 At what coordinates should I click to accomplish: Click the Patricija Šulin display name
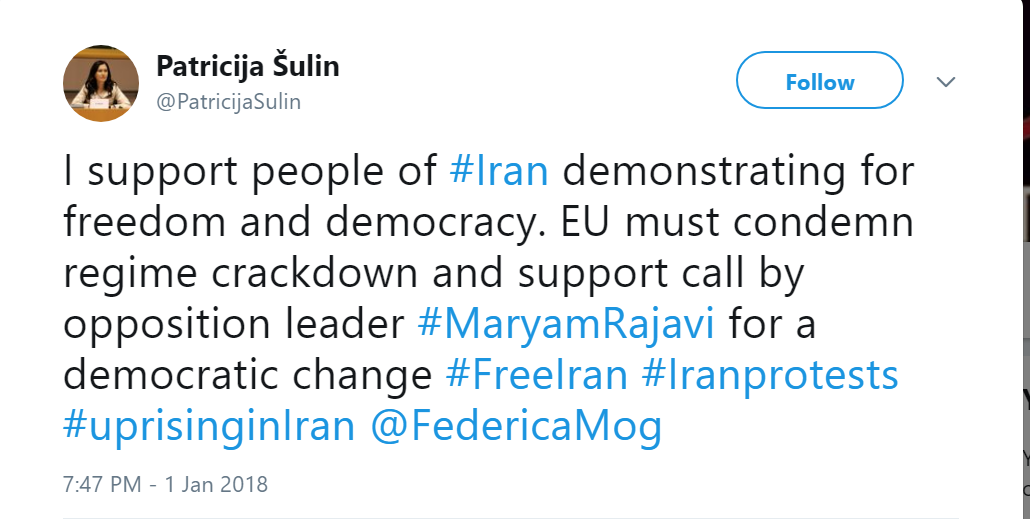[248, 67]
